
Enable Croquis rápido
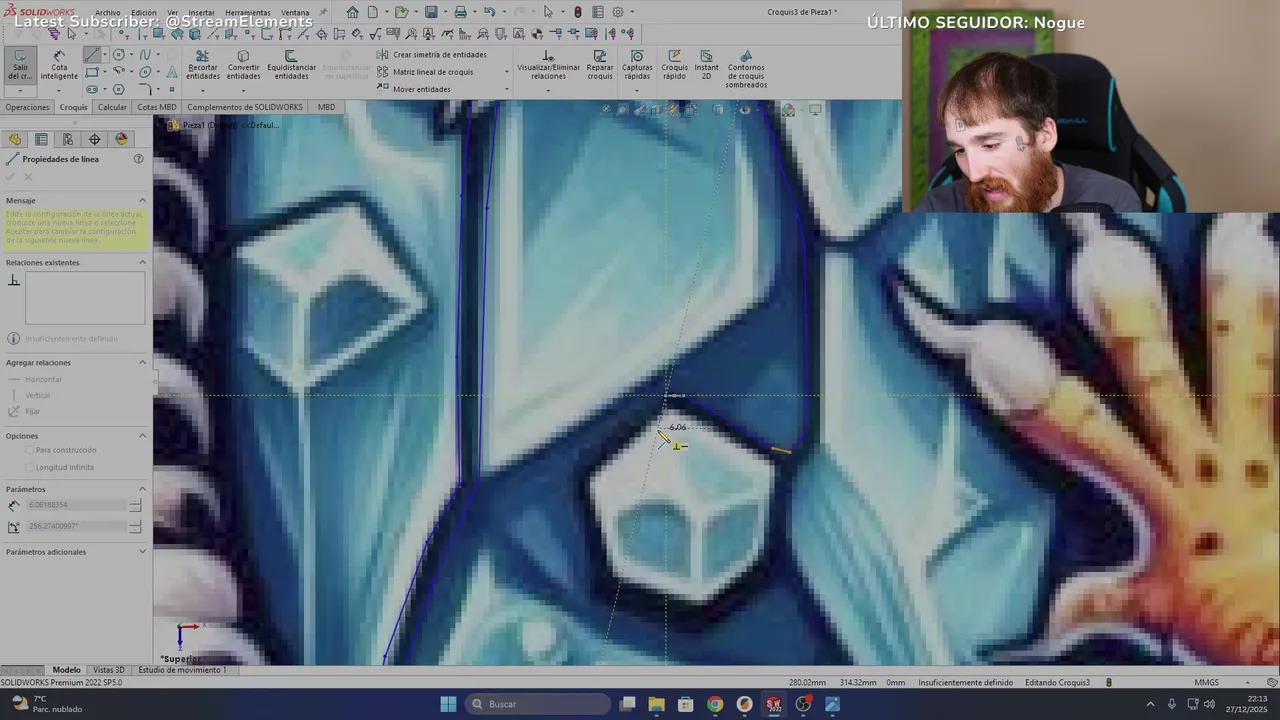pos(674,65)
